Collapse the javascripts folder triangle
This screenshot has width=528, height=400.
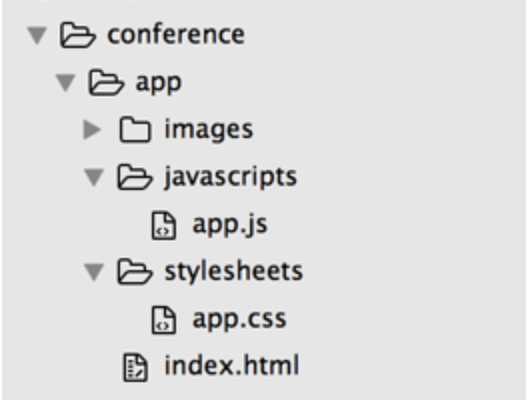94,177
